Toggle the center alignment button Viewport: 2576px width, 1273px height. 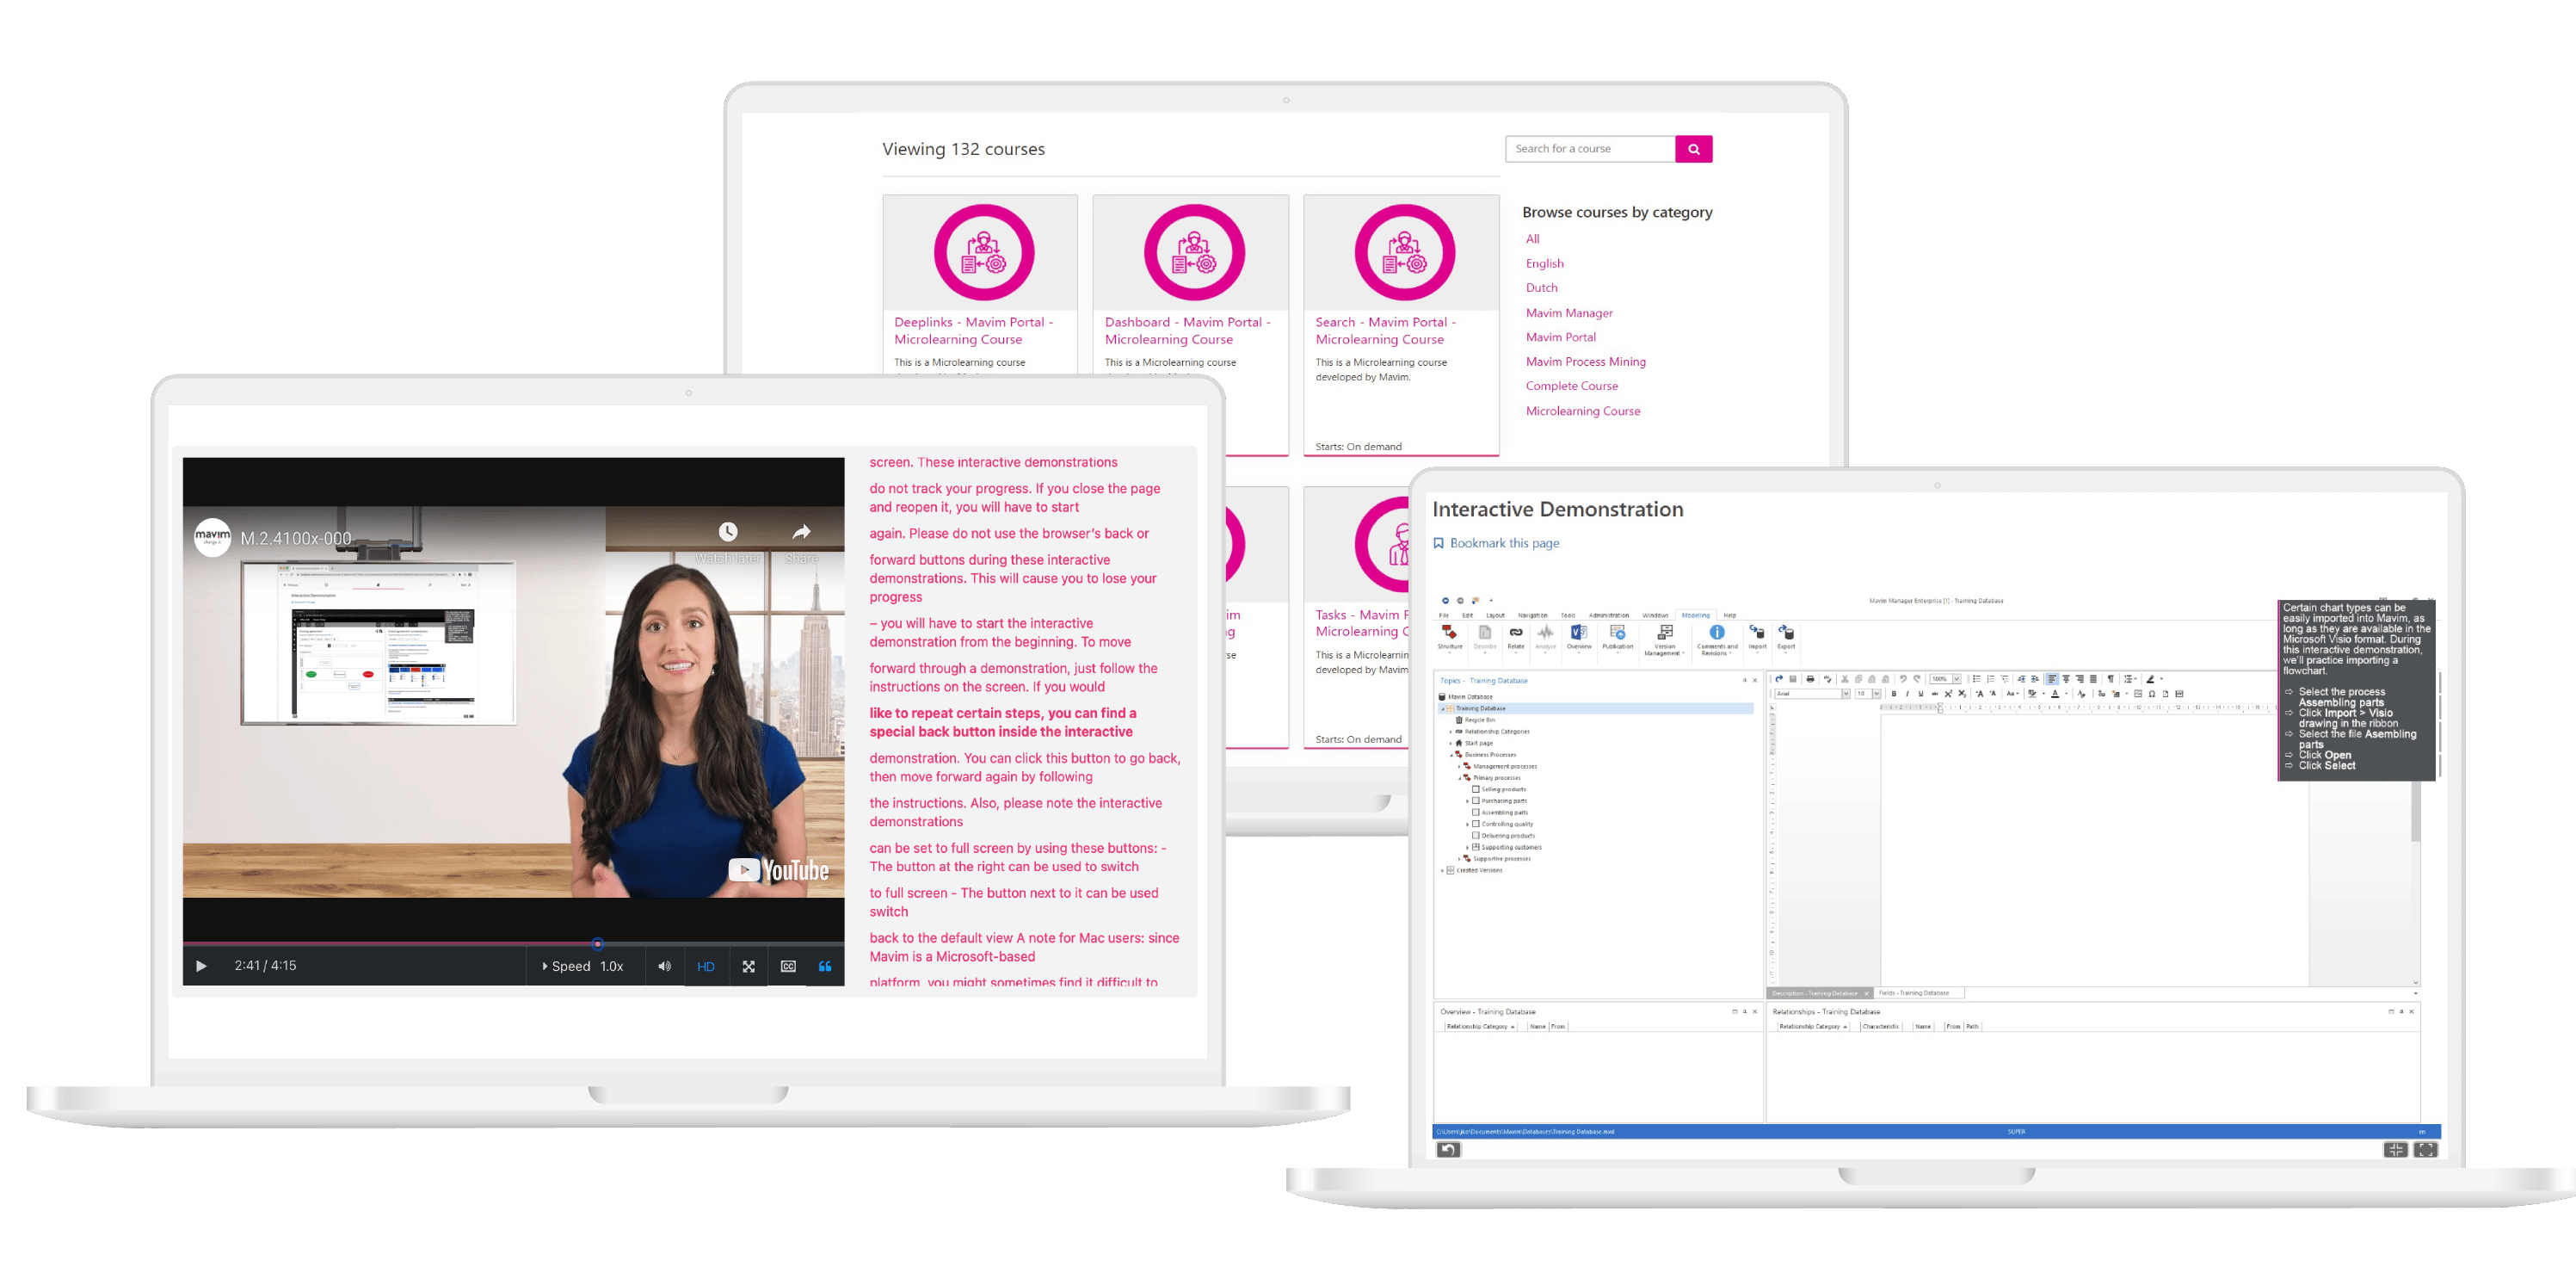click(2066, 679)
